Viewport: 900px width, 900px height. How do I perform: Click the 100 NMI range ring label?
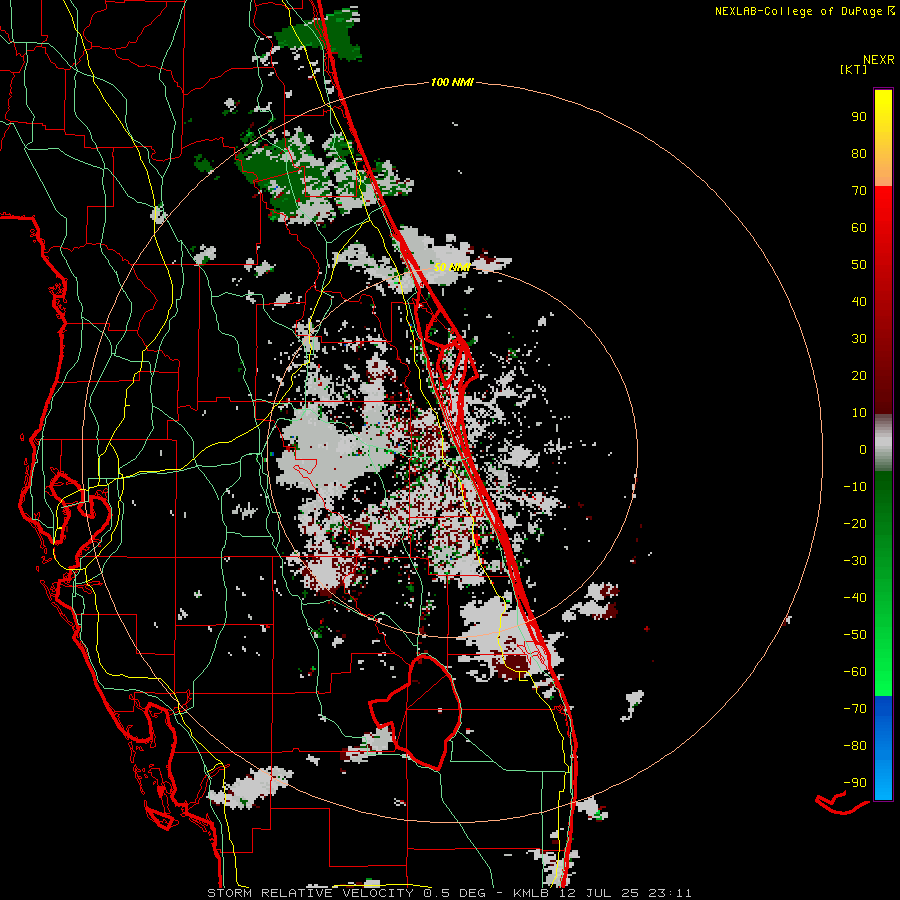click(x=452, y=83)
